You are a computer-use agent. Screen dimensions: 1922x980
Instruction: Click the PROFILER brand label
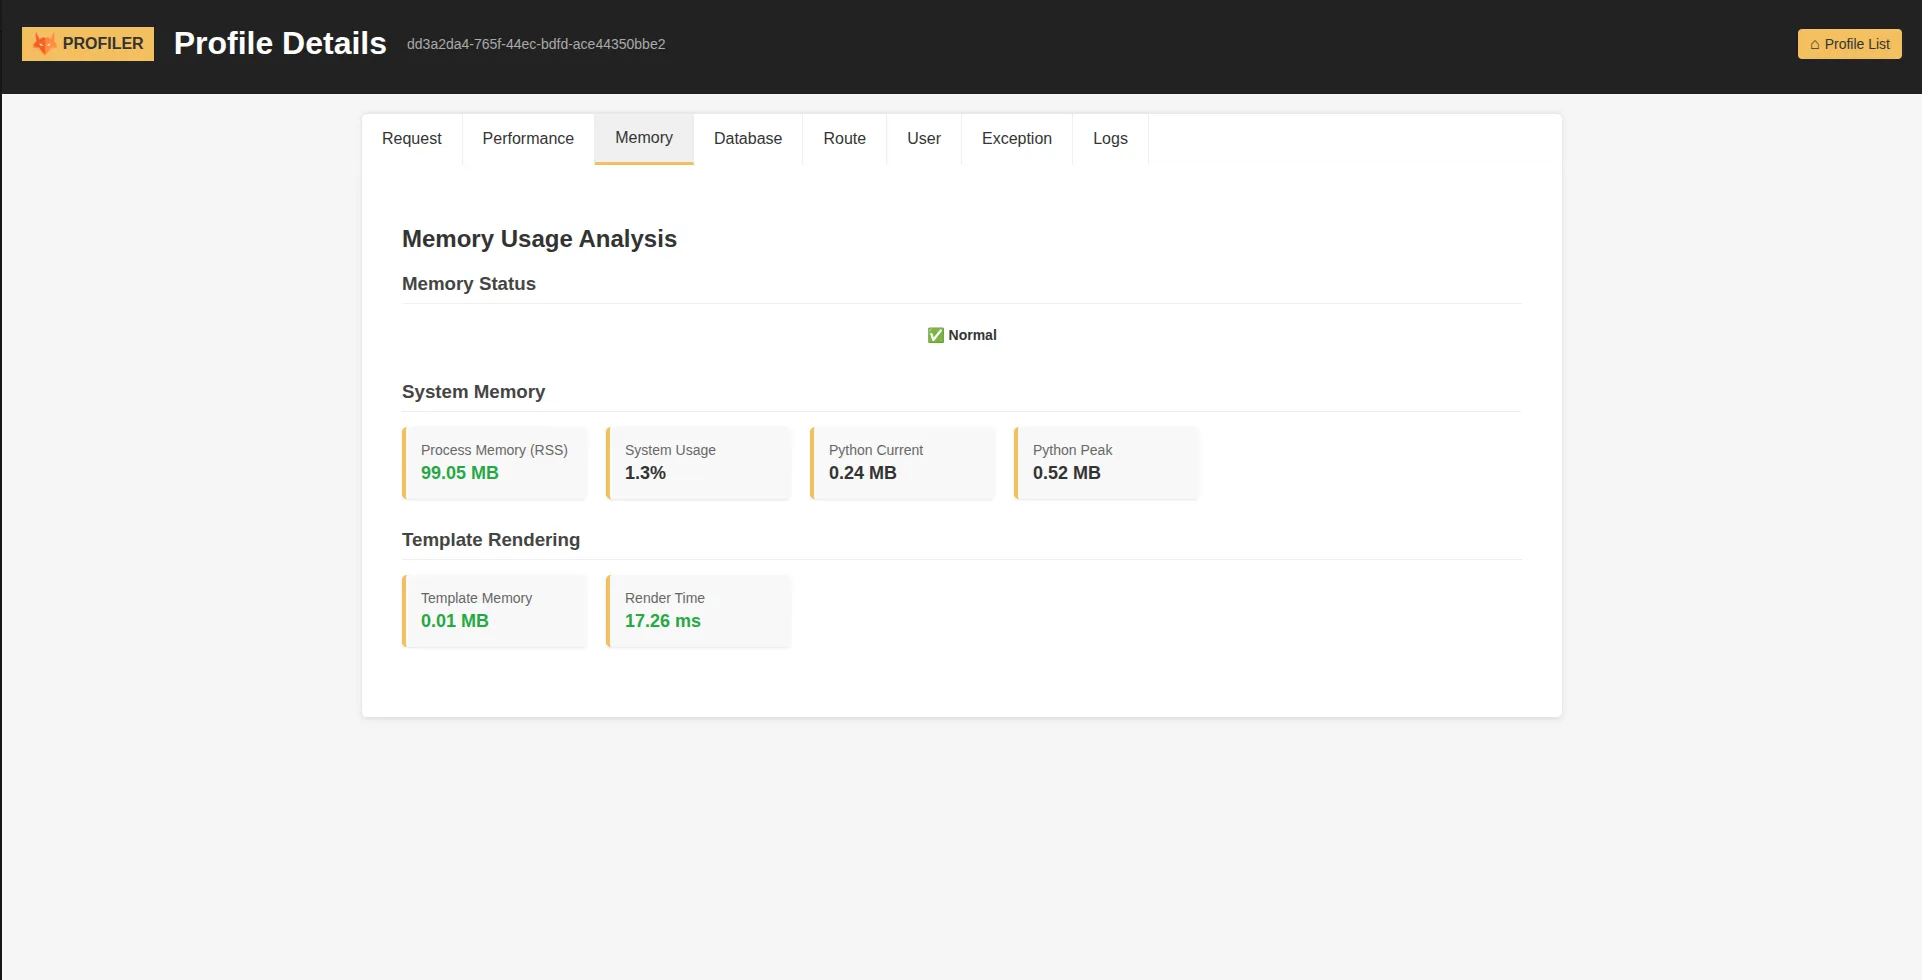pyautogui.click(x=103, y=44)
